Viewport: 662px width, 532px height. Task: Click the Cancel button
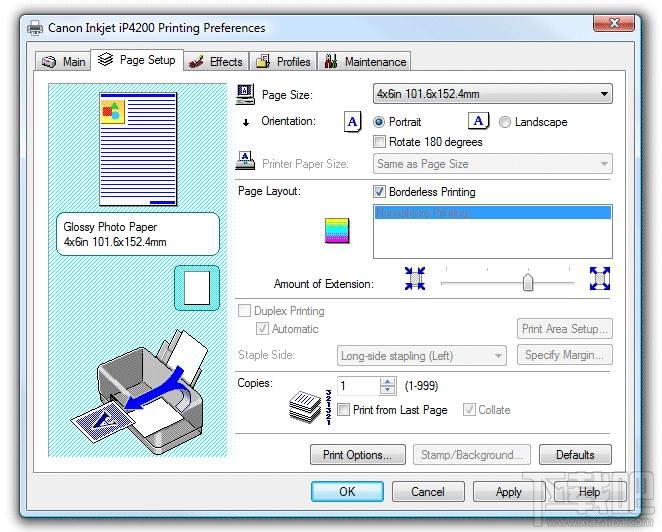428,492
